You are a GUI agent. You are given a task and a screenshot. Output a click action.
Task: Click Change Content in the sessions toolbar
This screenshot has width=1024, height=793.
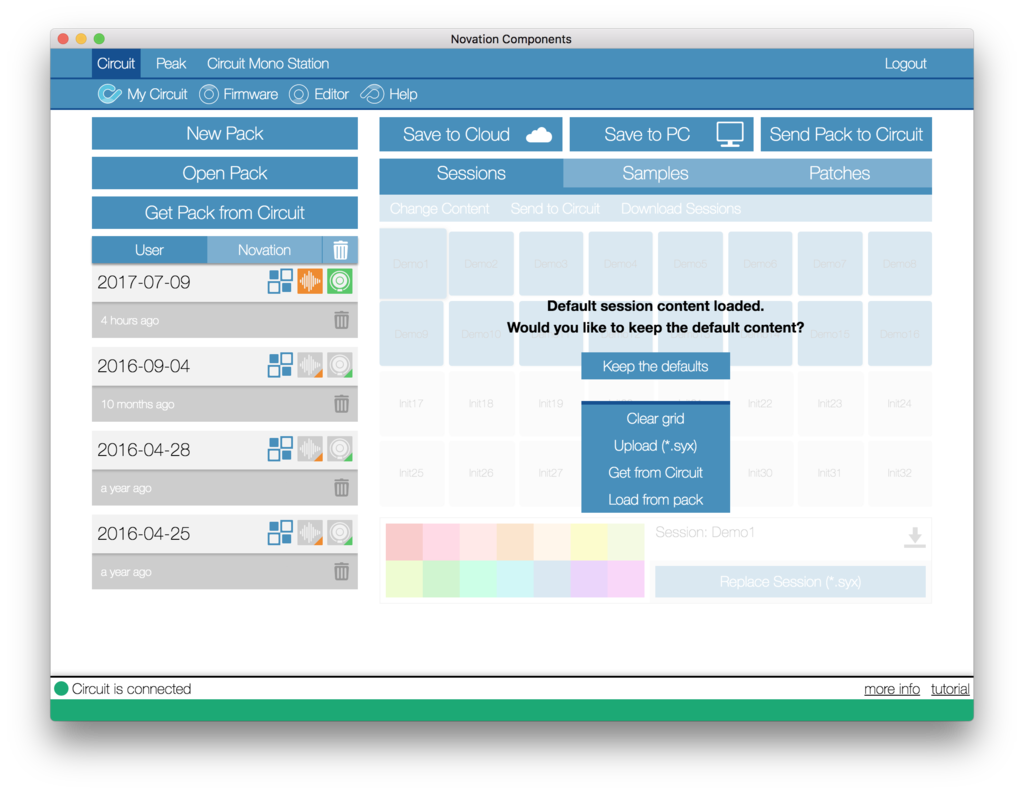tap(440, 209)
